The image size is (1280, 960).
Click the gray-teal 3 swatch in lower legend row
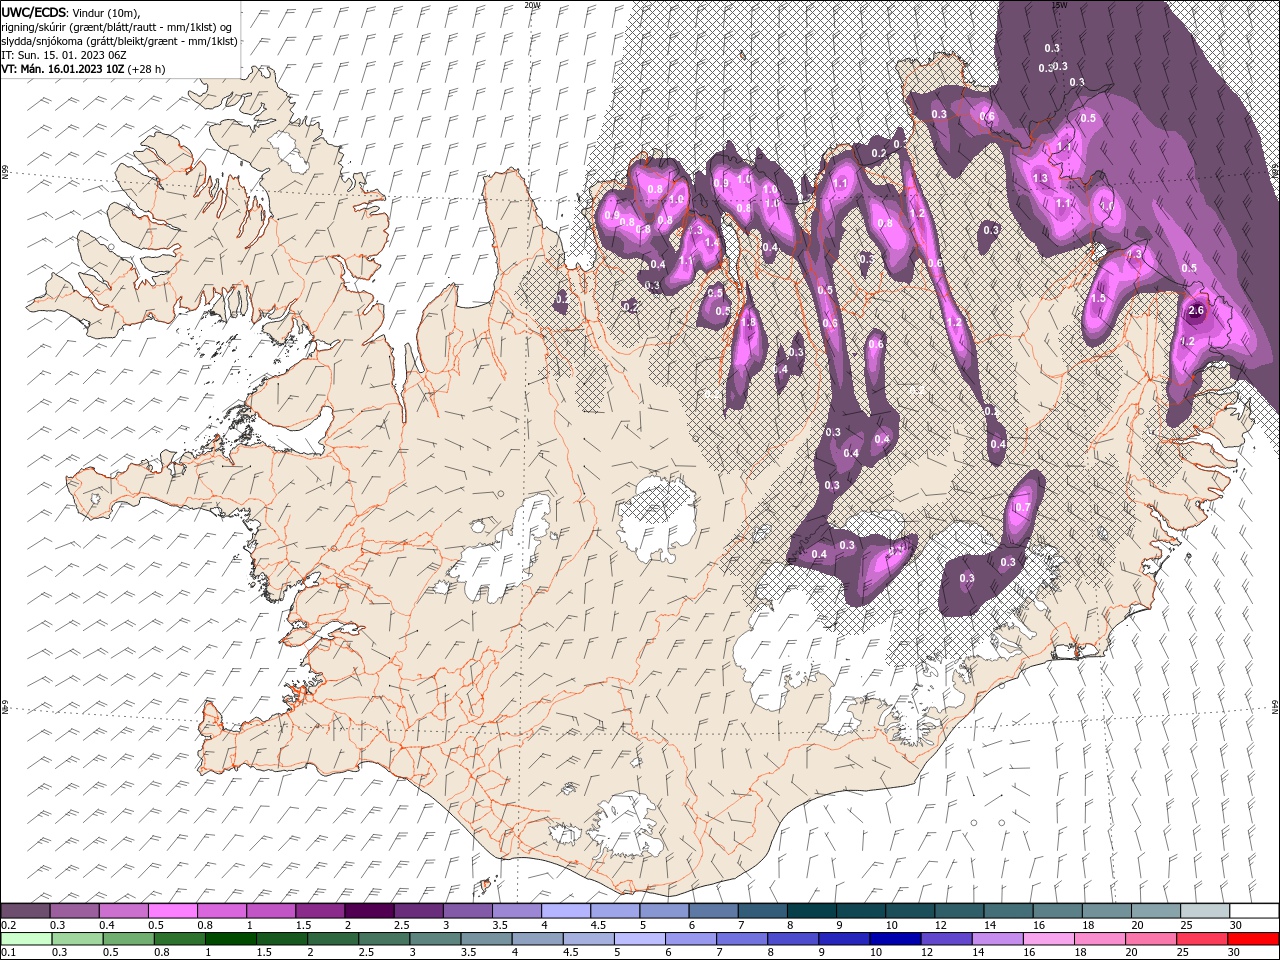(x=434, y=939)
